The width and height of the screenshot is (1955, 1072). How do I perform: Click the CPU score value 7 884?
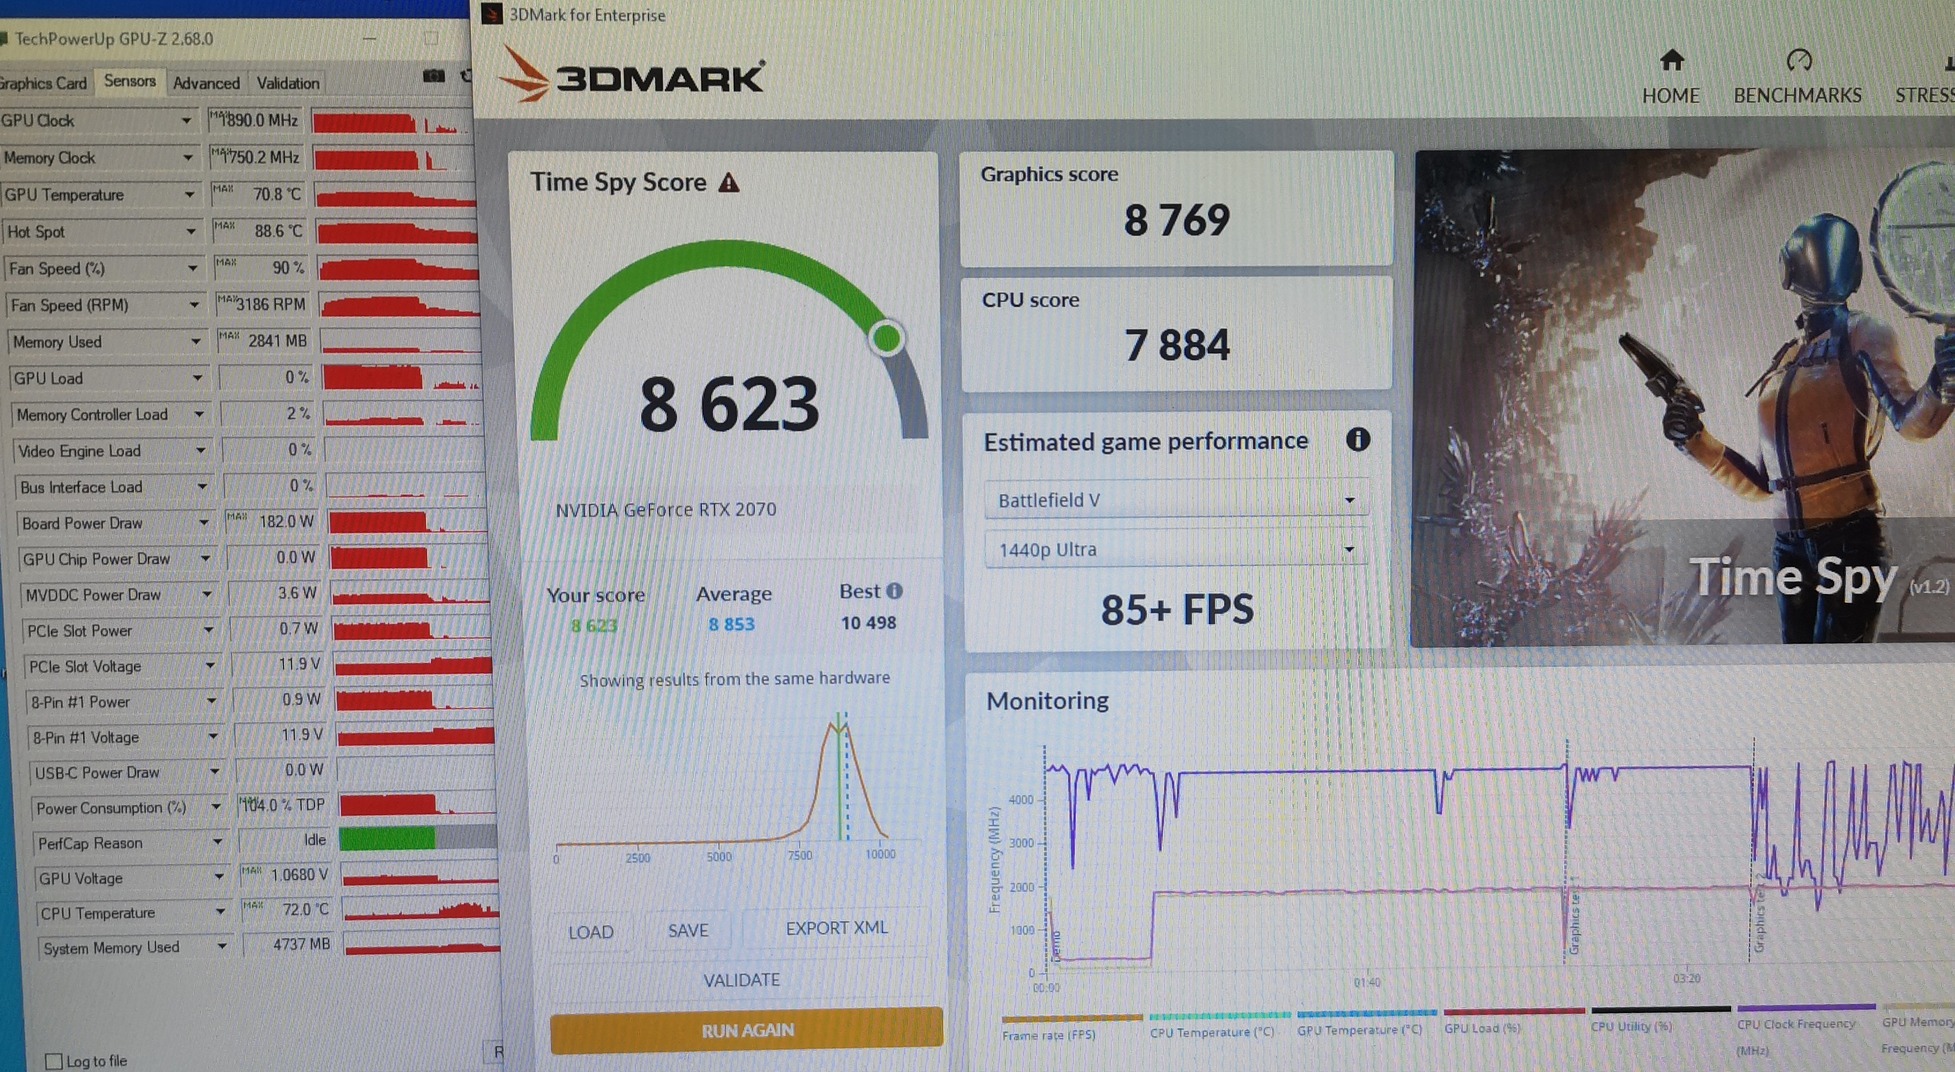pyautogui.click(x=1177, y=346)
